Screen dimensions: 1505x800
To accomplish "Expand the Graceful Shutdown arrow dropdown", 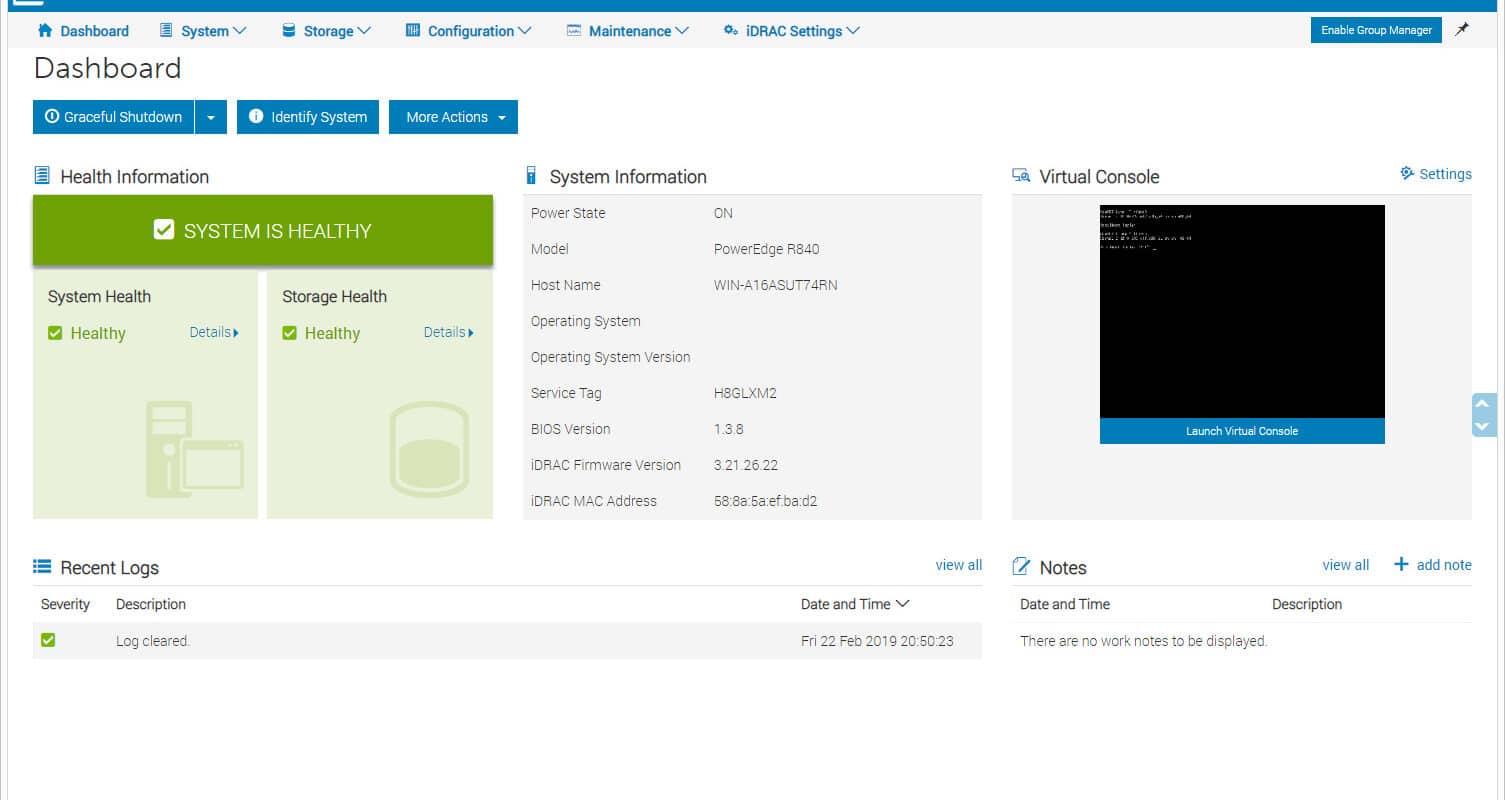I will pos(211,117).
